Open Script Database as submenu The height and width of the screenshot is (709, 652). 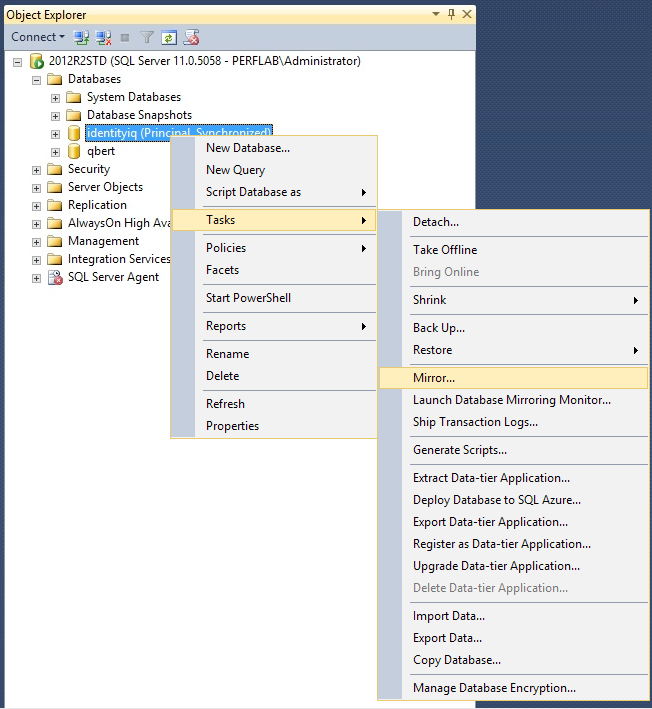(274, 192)
